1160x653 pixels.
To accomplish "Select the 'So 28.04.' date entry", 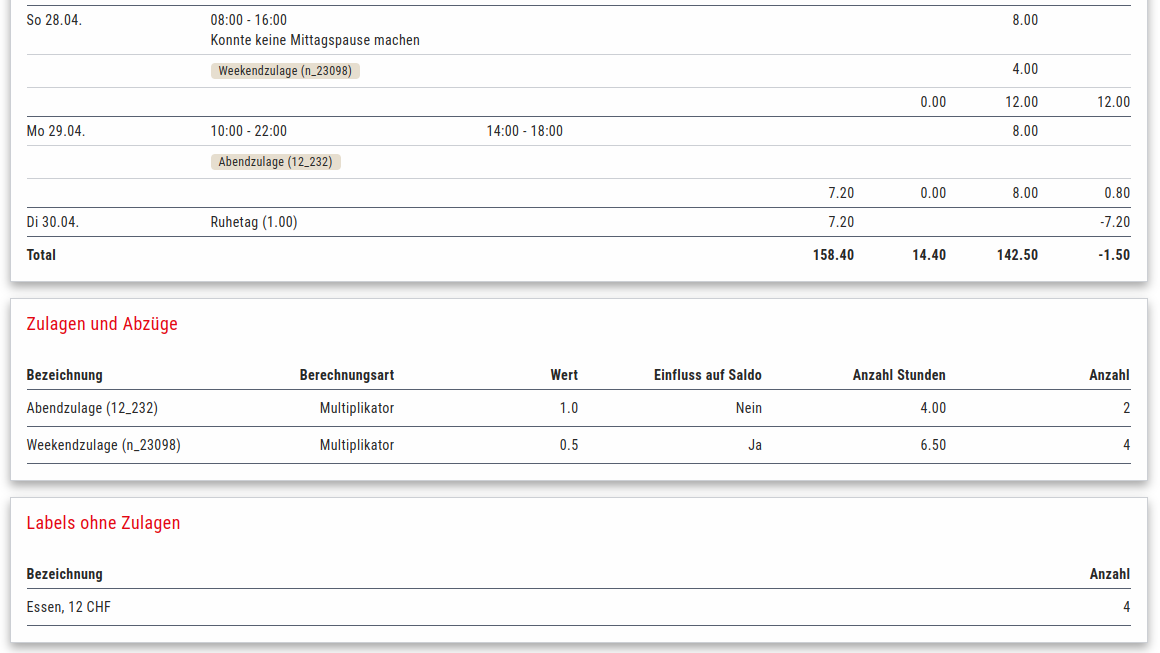I will [54, 20].
